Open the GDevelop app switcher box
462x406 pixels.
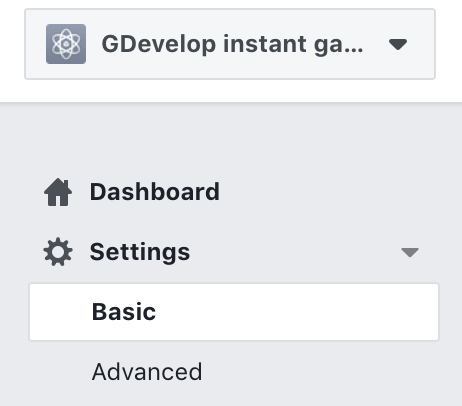(x=230, y=44)
